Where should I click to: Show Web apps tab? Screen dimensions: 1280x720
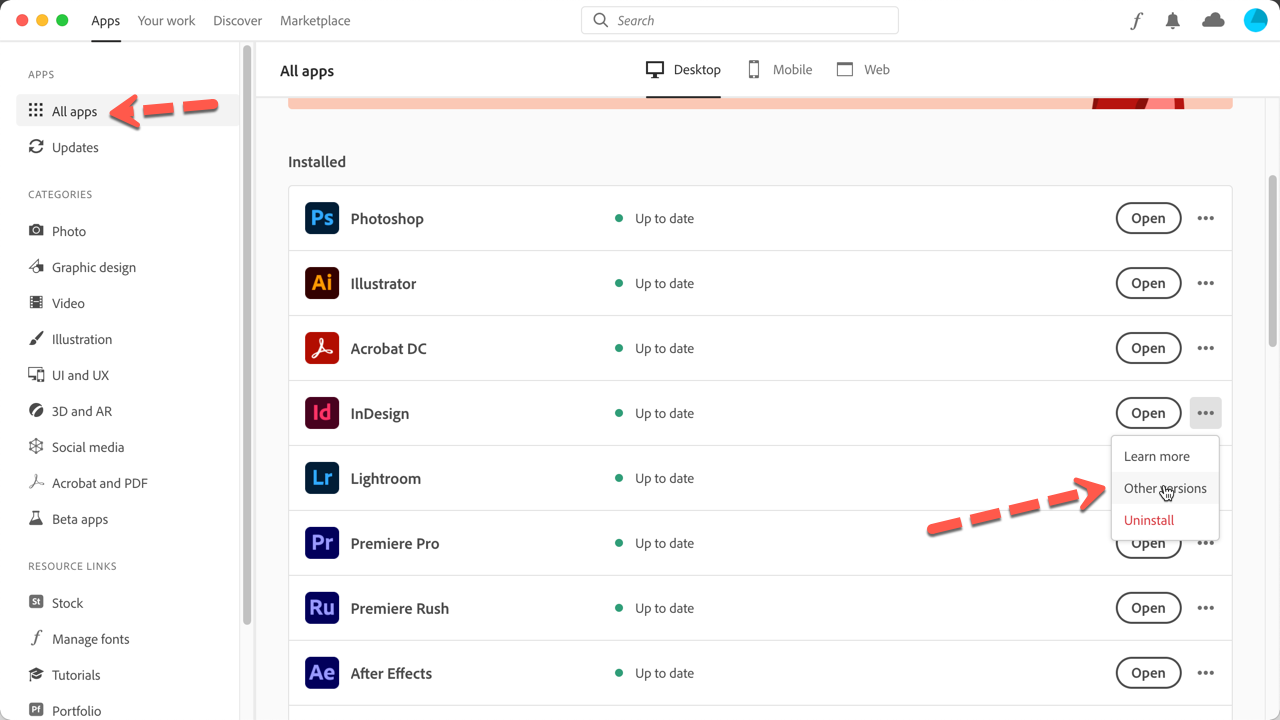[863, 70]
